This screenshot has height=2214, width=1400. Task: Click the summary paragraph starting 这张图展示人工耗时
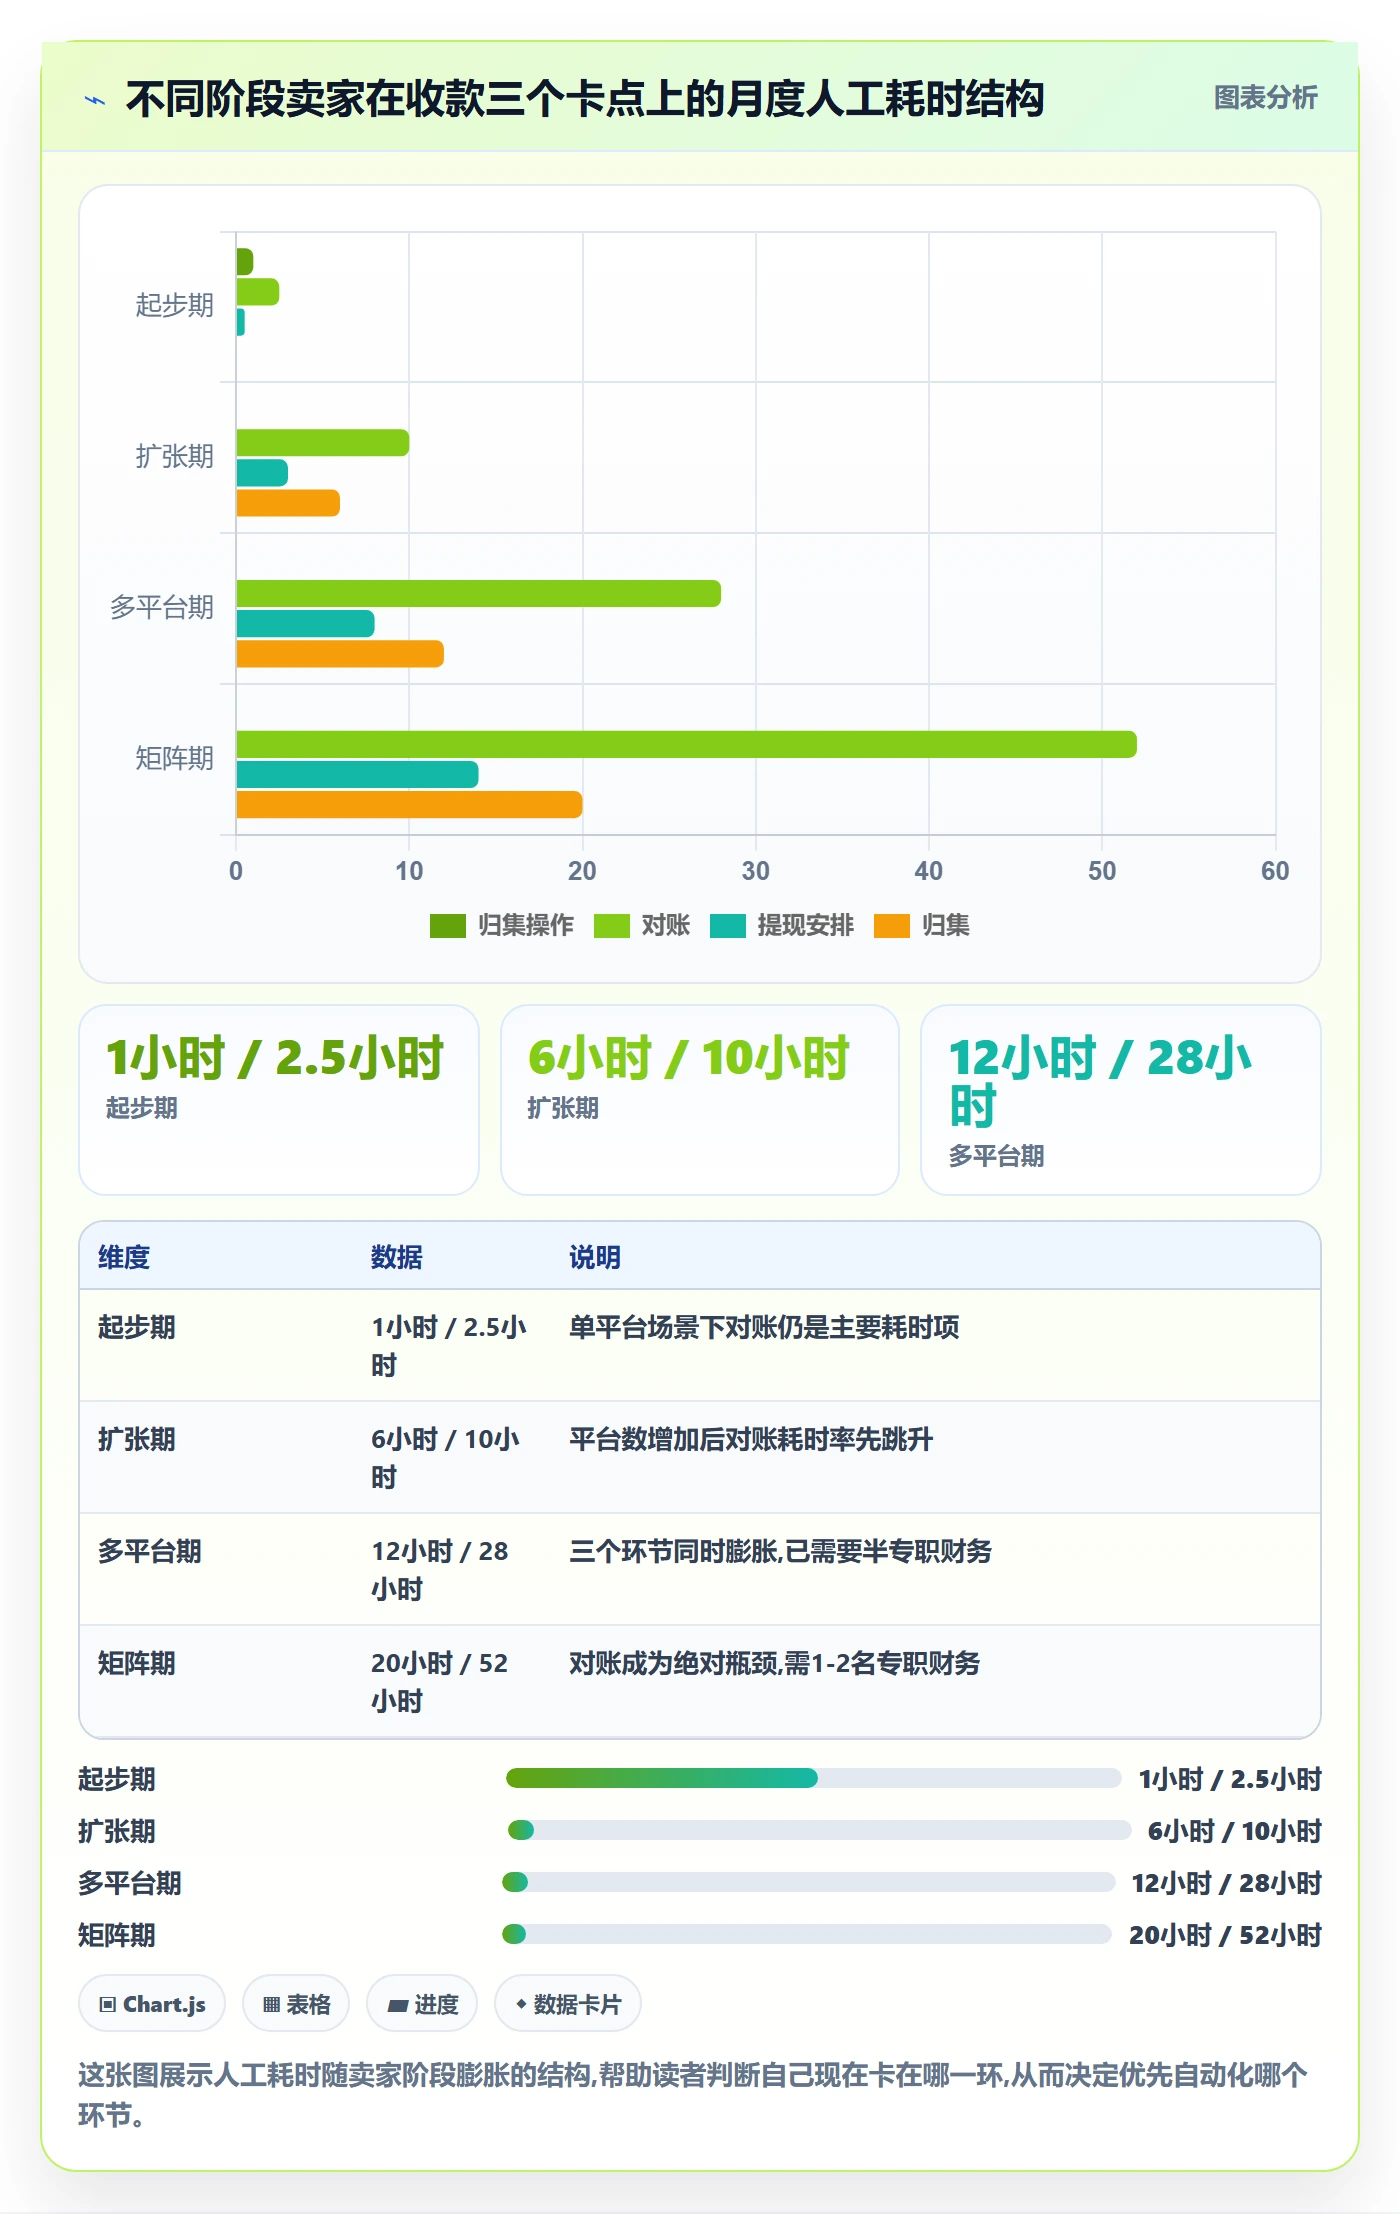[693, 2095]
